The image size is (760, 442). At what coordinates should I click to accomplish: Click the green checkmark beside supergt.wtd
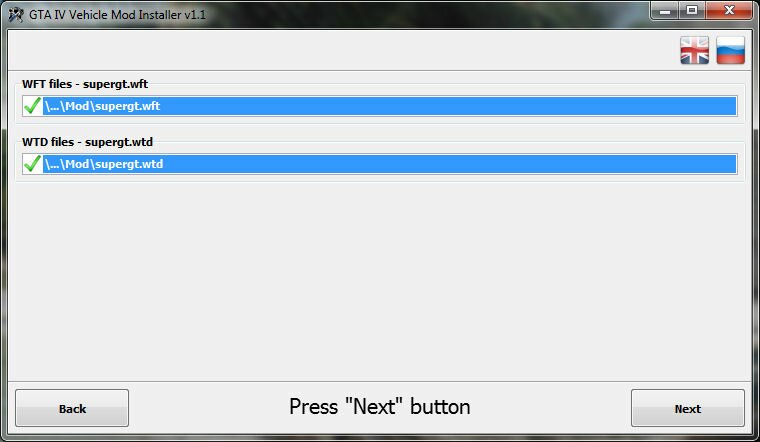(x=32, y=164)
